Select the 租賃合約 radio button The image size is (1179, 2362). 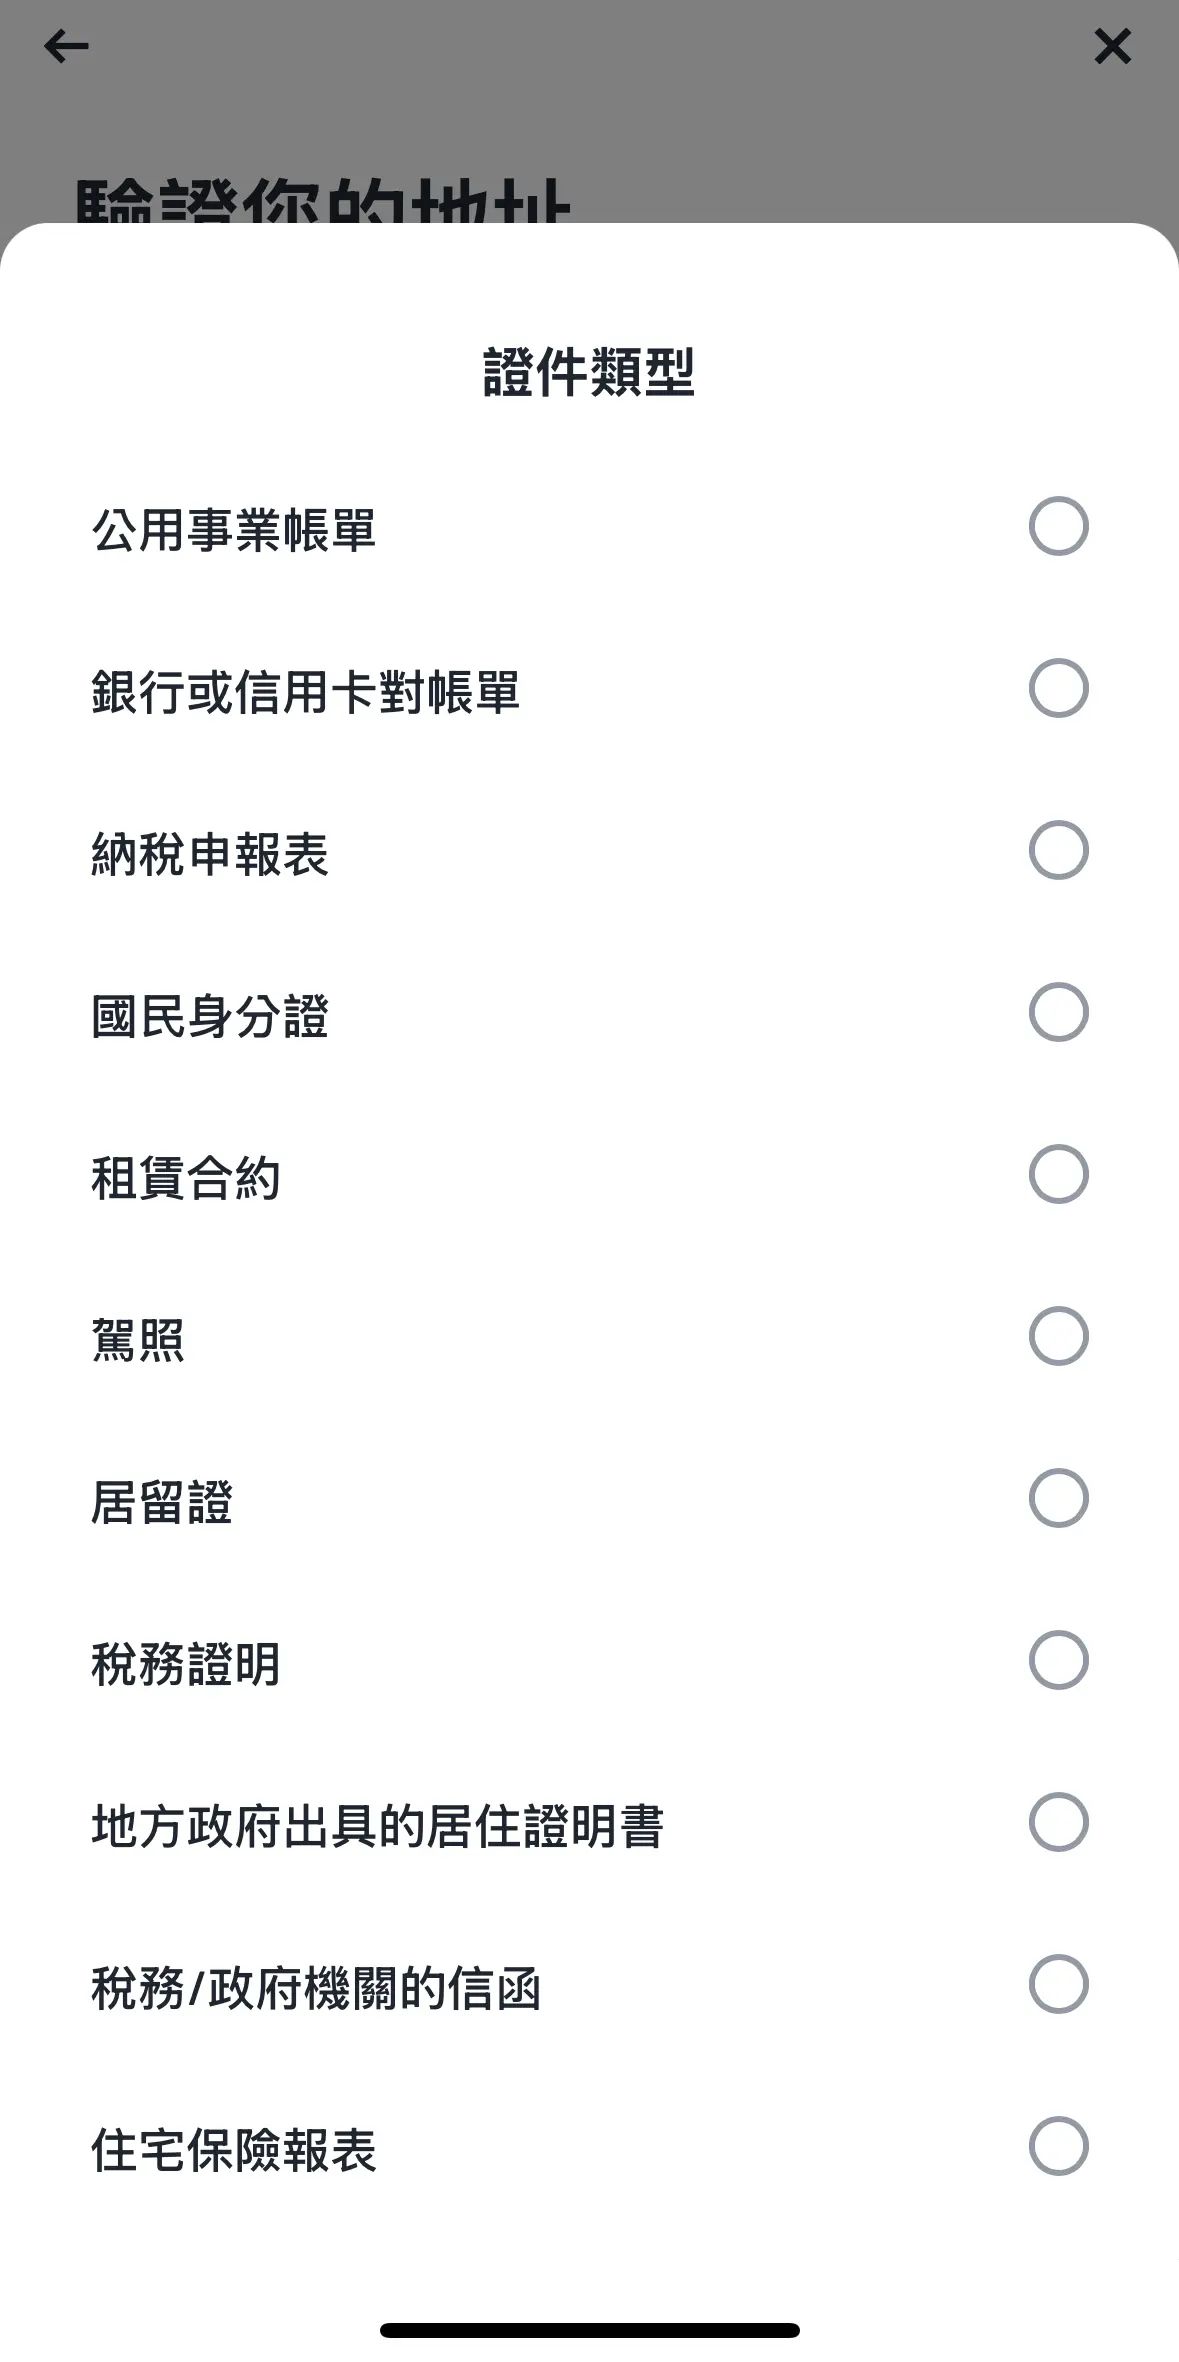(1058, 1174)
